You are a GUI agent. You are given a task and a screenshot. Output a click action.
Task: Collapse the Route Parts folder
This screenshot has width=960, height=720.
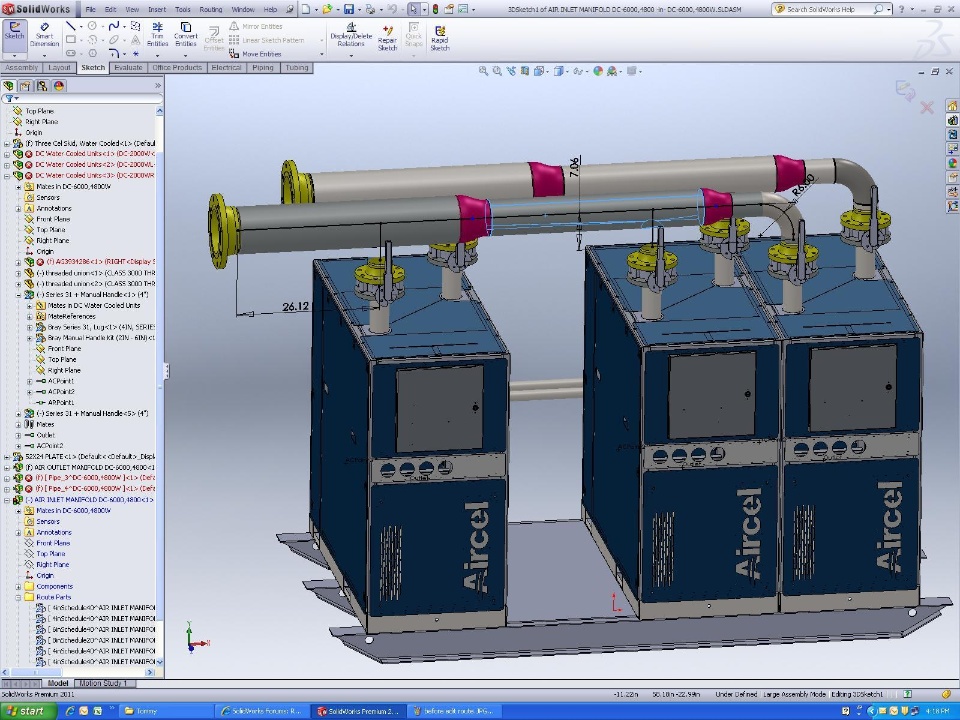(18, 597)
